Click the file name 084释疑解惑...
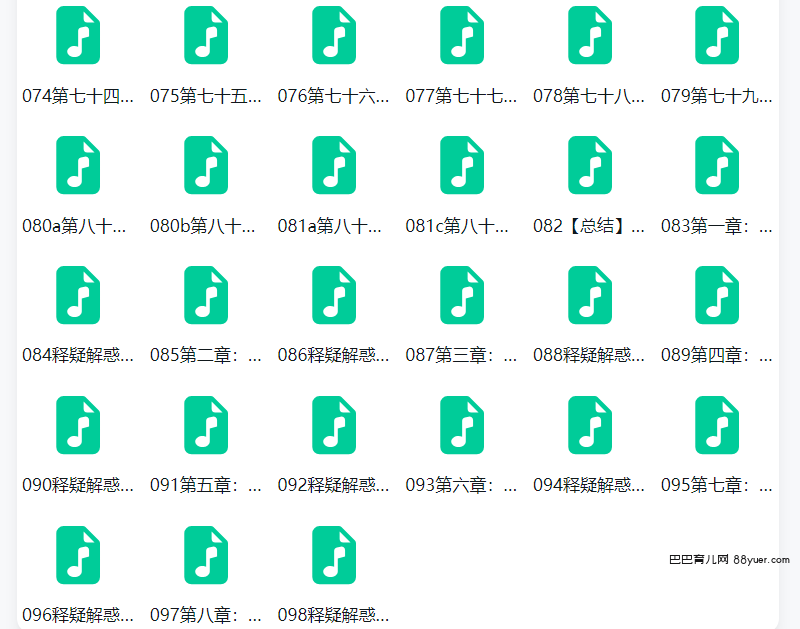800x629 pixels. tap(78, 356)
